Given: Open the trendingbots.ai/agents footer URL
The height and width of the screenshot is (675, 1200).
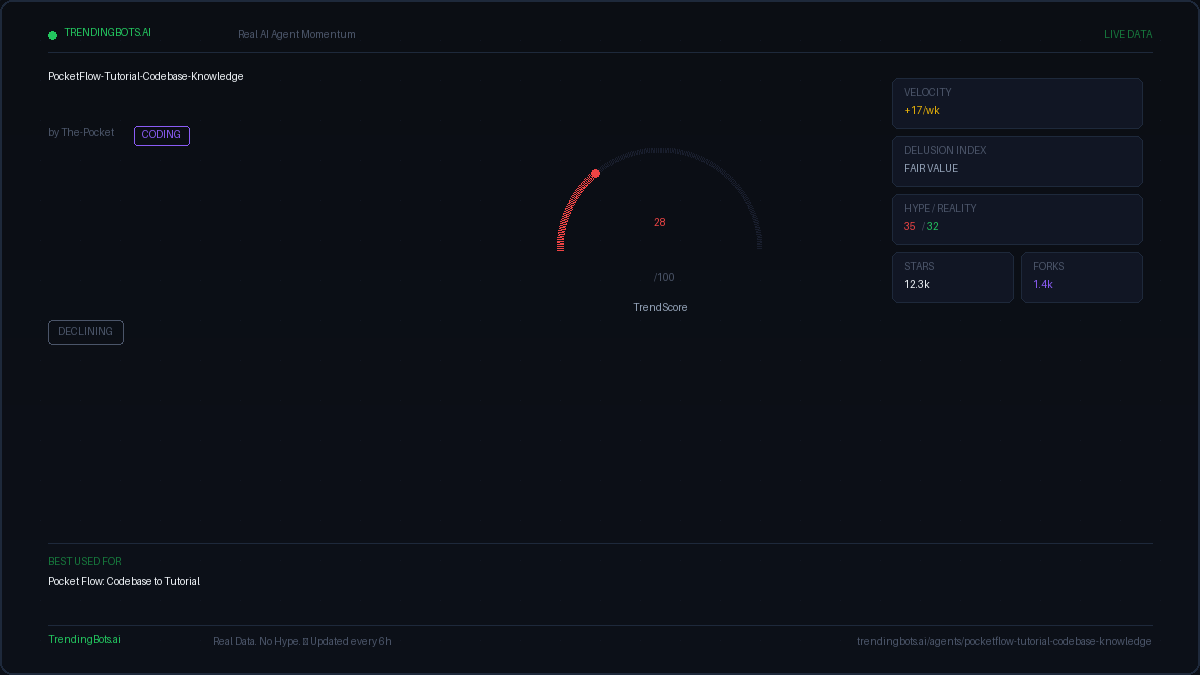Looking at the screenshot, I should pyautogui.click(x=1004, y=641).
